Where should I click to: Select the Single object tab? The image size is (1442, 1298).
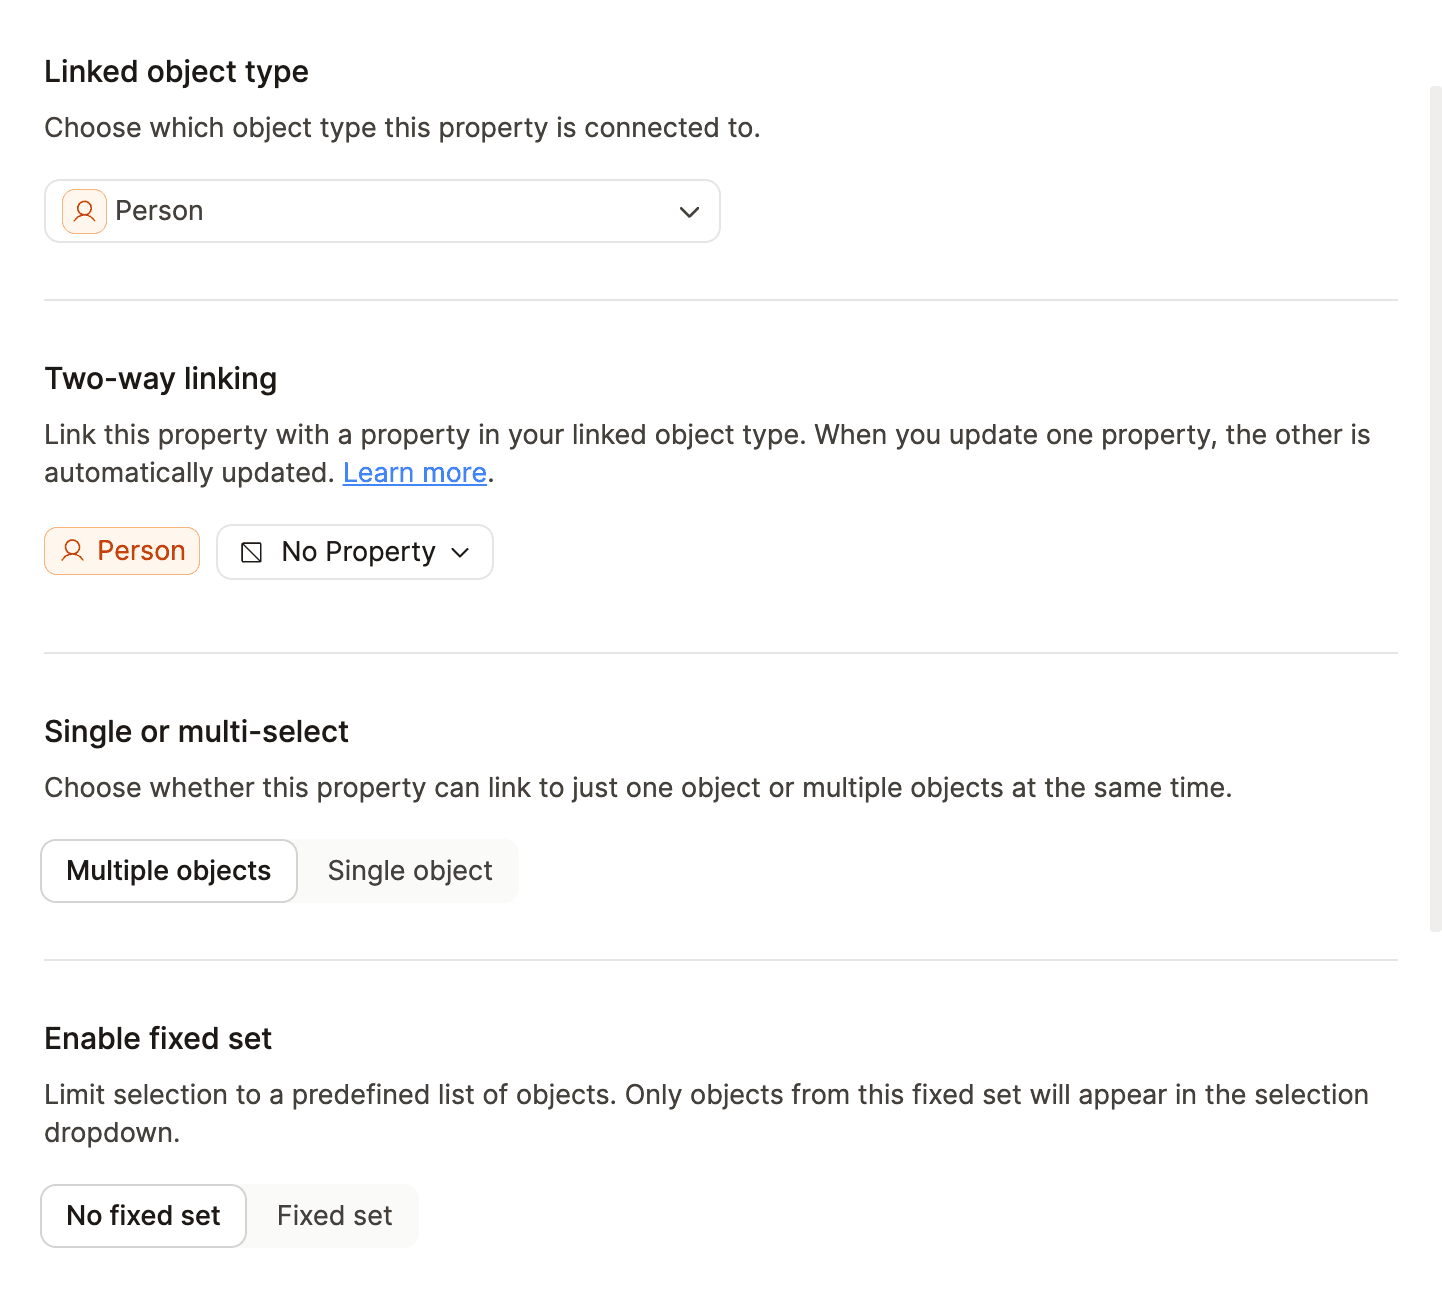tap(410, 871)
